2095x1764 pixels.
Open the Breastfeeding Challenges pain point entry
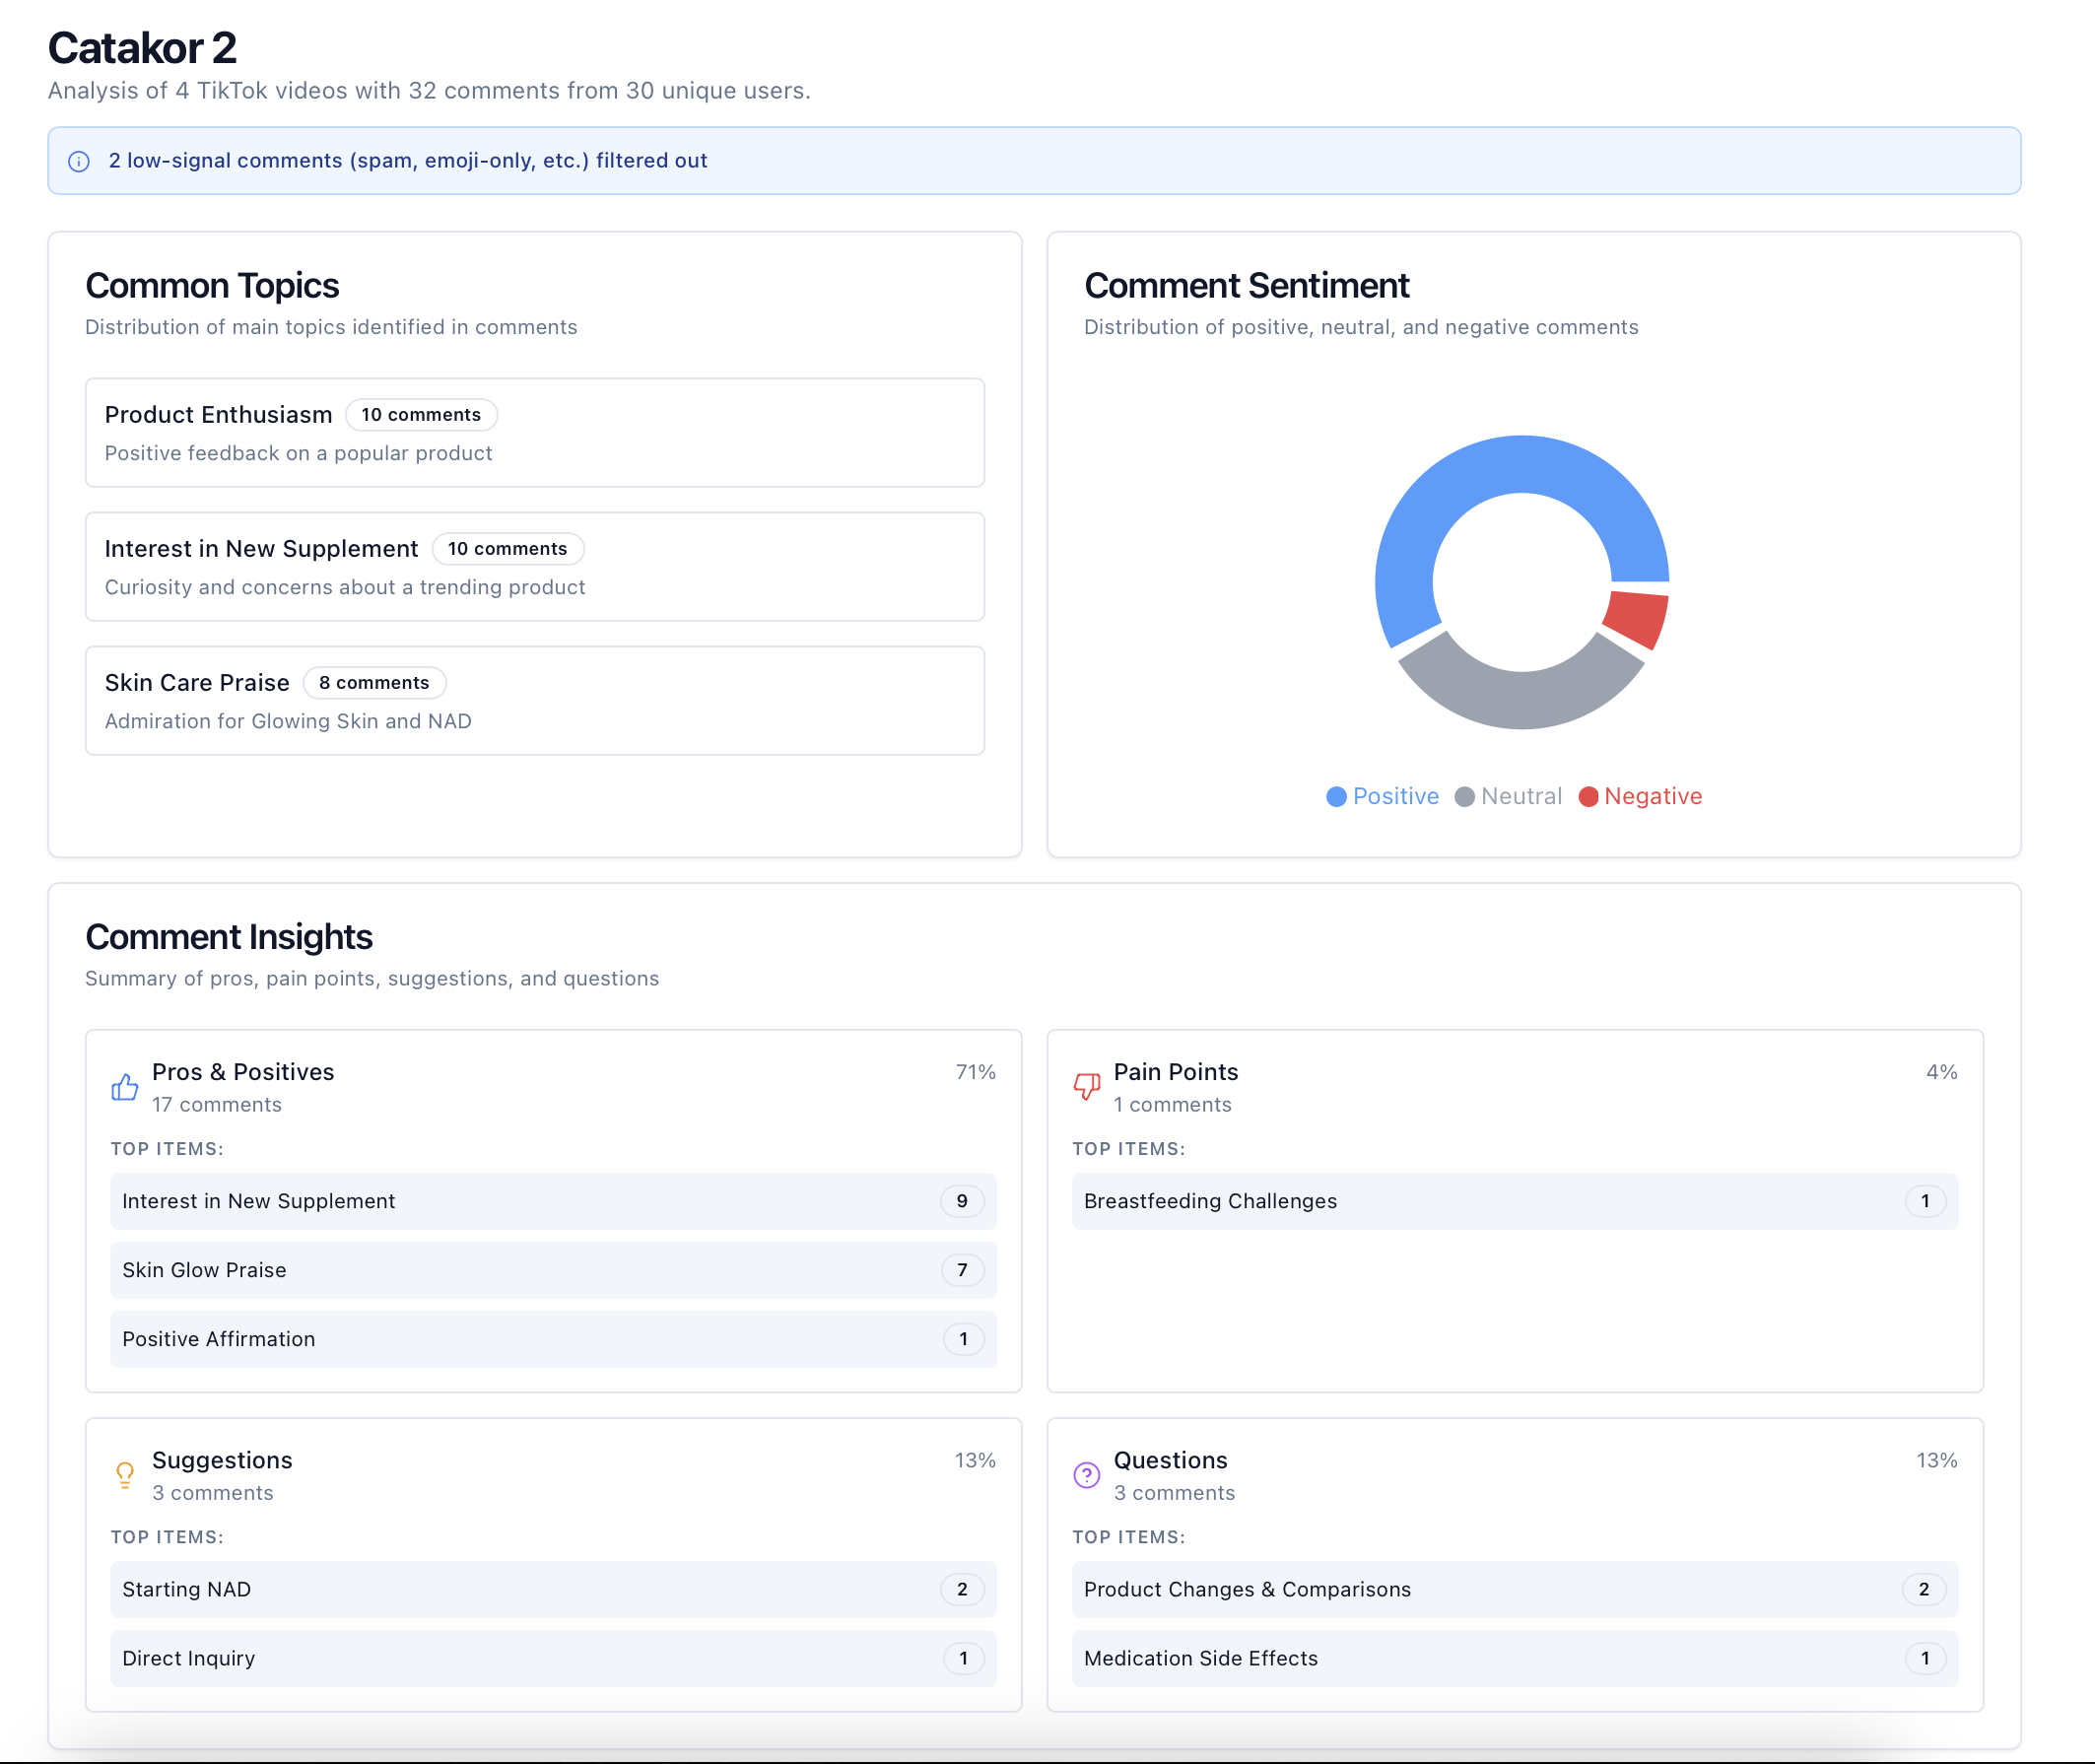click(x=1515, y=1201)
